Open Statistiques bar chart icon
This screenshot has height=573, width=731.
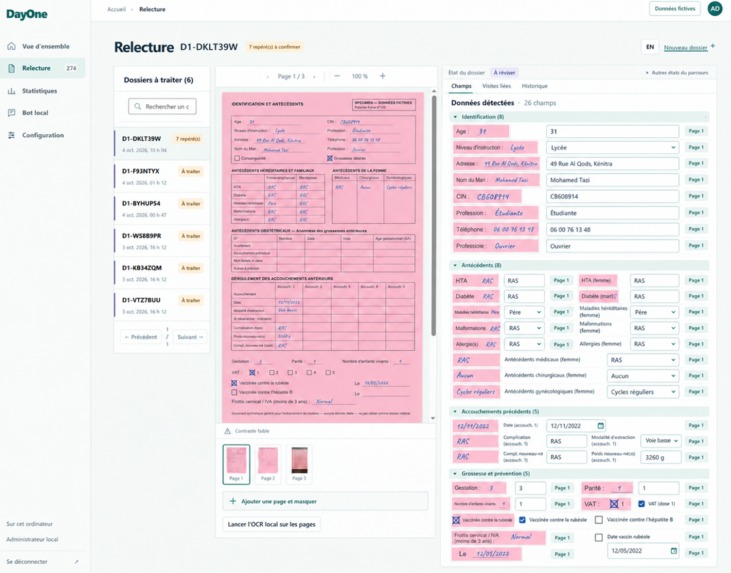click(12, 91)
